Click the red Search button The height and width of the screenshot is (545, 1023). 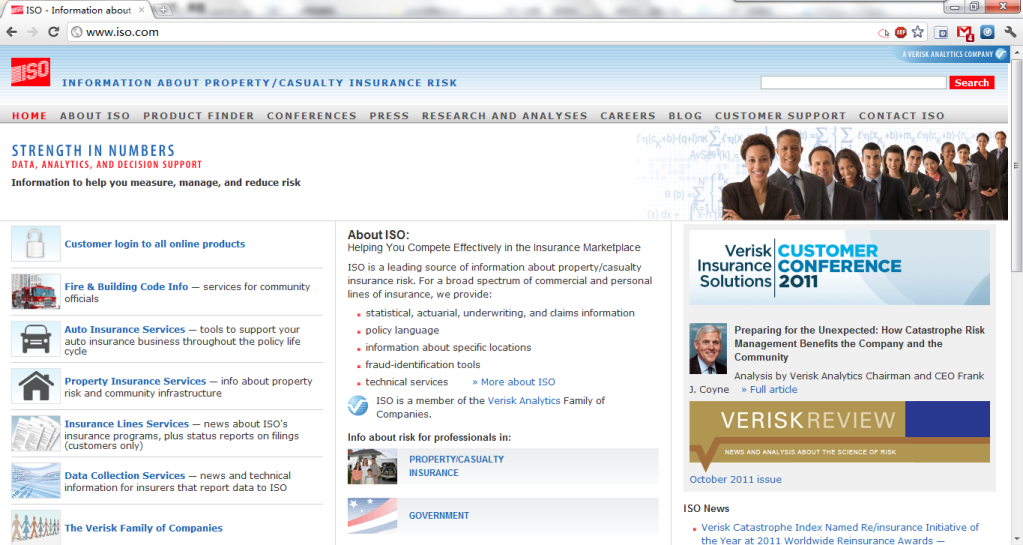(x=971, y=83)
